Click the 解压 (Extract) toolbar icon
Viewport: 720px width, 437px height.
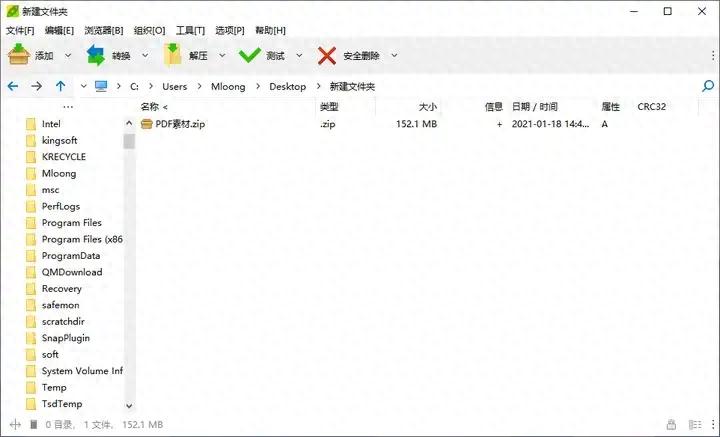pyautogui.click(x=173, y=55)
